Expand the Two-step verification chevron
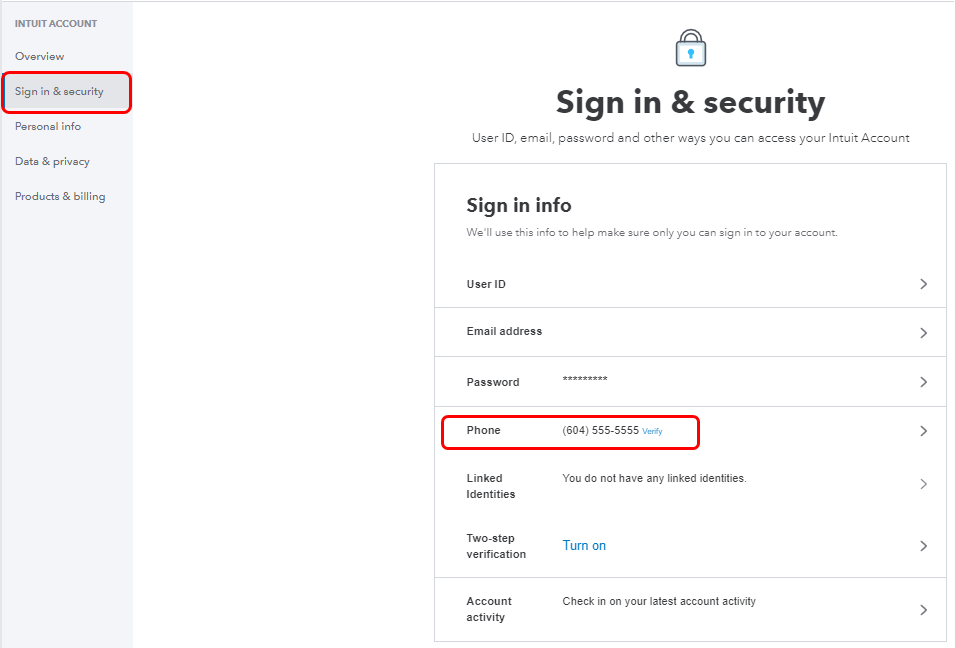Image resolution: width=955 pixels, height=648 pixels. (923, 545)
